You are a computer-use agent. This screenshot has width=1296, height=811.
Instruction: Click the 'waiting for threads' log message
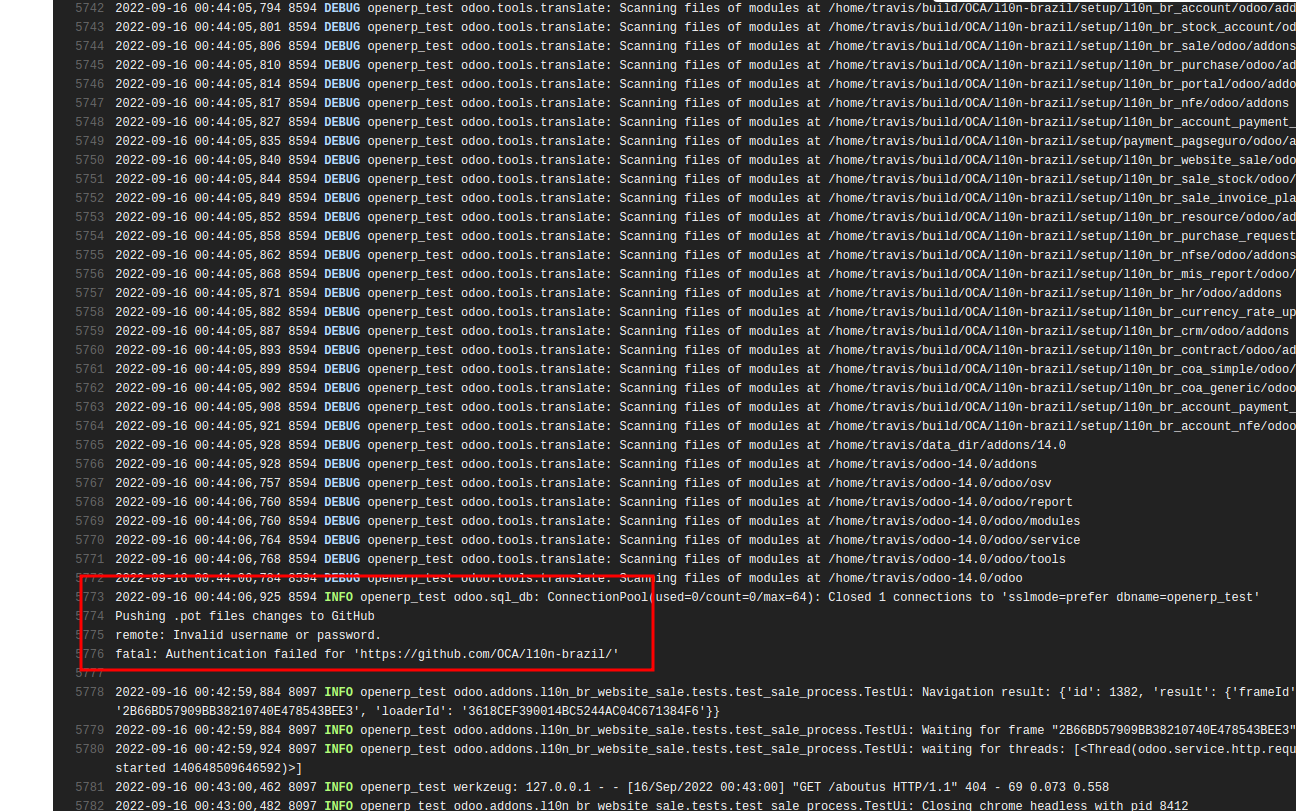click(x=1109, y=749)
